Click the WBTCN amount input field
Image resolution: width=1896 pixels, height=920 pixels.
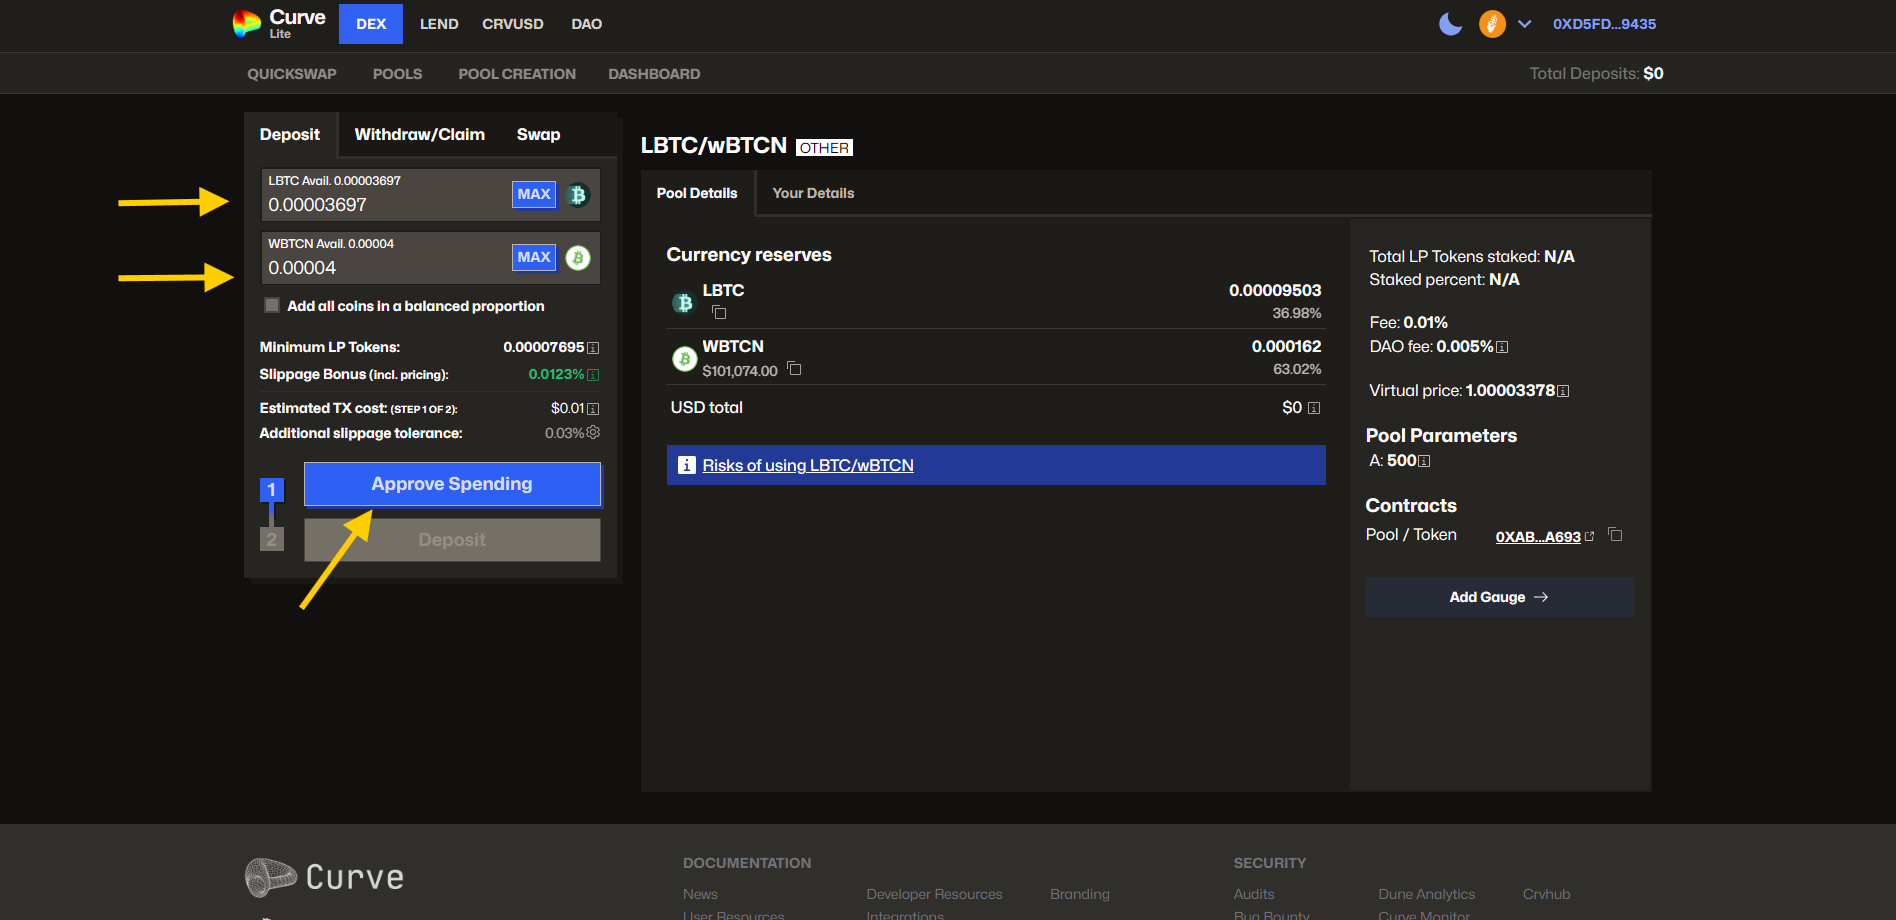pos(385,268)
